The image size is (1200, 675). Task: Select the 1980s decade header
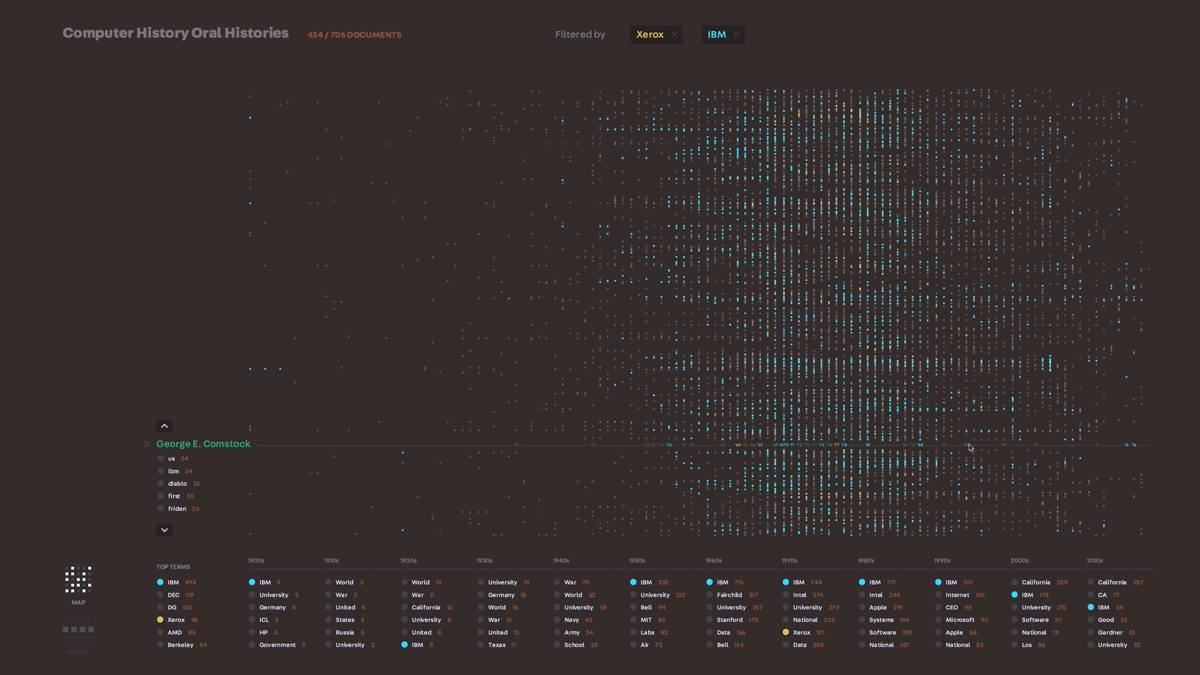click(x=866, y=561)
